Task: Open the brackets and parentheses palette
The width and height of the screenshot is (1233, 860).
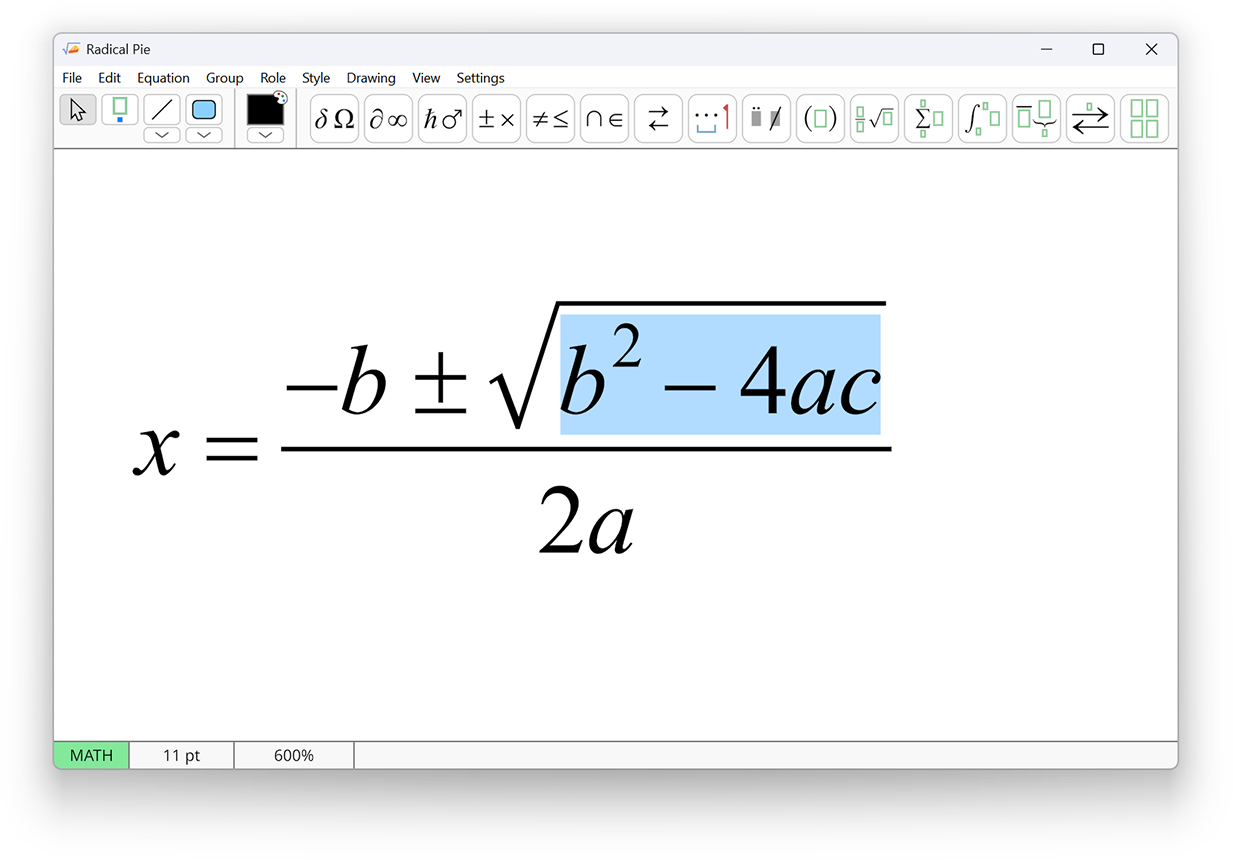Action: pyautogui.click(x=820, y=118)
